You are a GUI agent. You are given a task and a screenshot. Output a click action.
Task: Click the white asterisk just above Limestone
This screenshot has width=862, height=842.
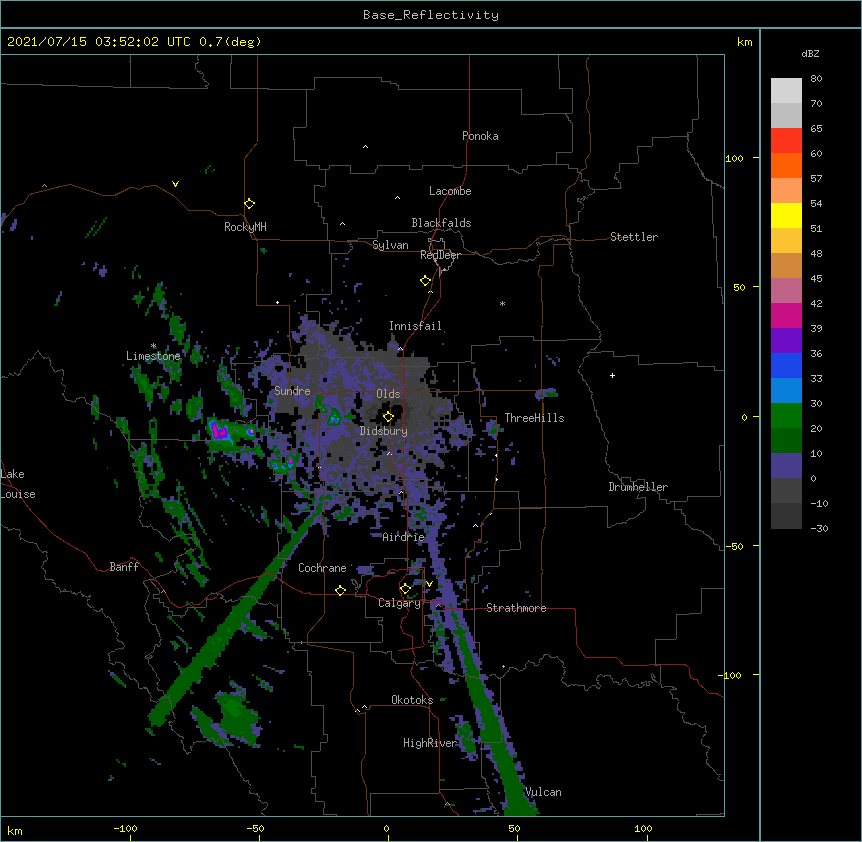coord(153,346)
